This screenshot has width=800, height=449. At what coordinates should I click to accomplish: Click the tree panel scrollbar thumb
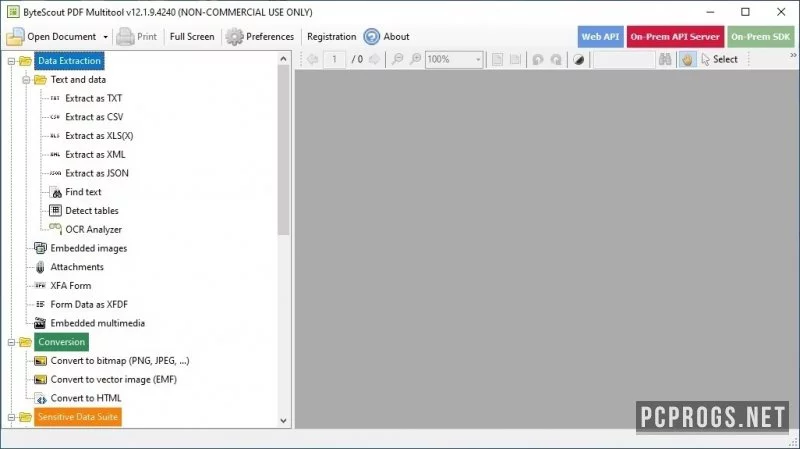[284, 151]
